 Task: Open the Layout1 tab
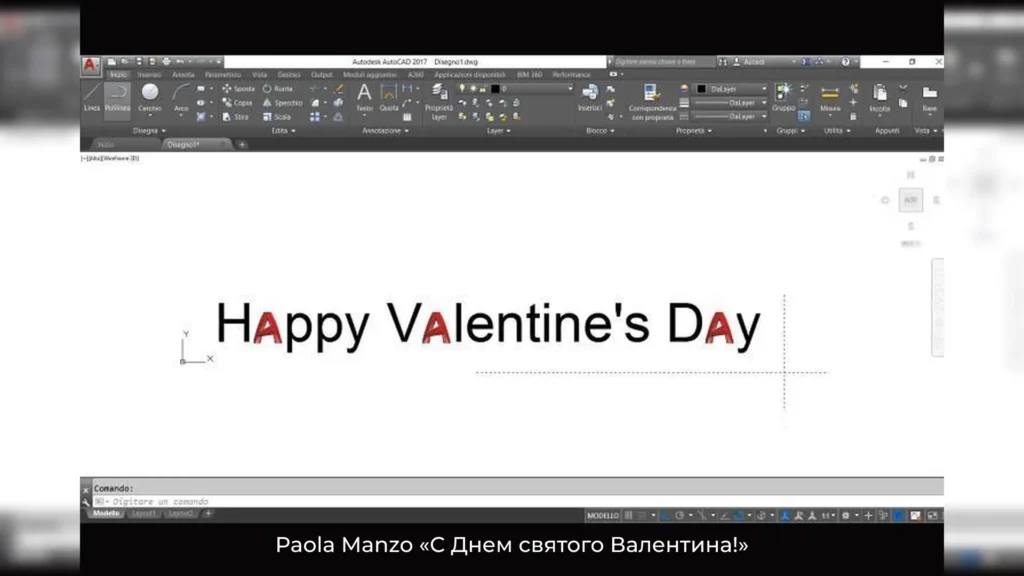coord(145,513)
